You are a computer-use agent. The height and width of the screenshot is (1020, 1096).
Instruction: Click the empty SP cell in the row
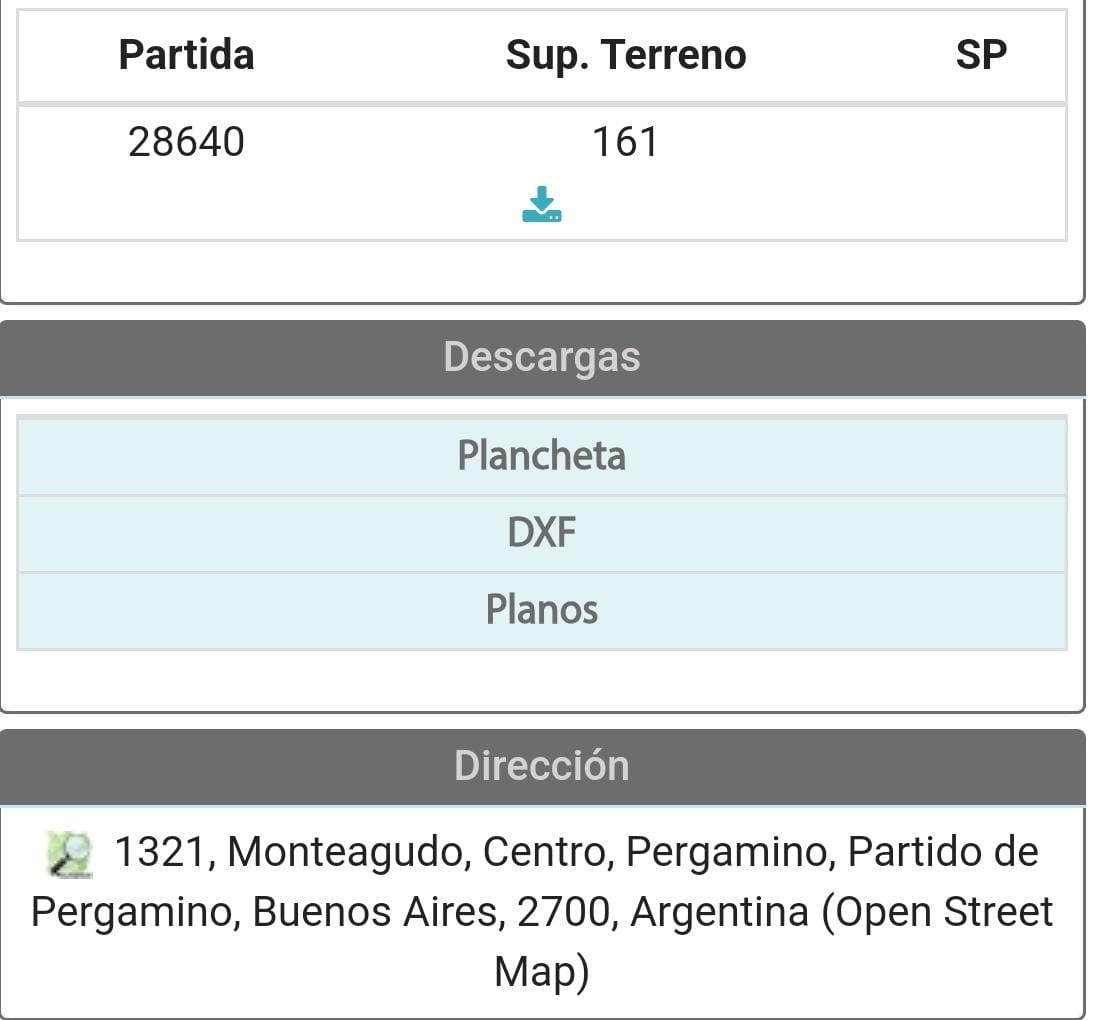pos(980,172)
